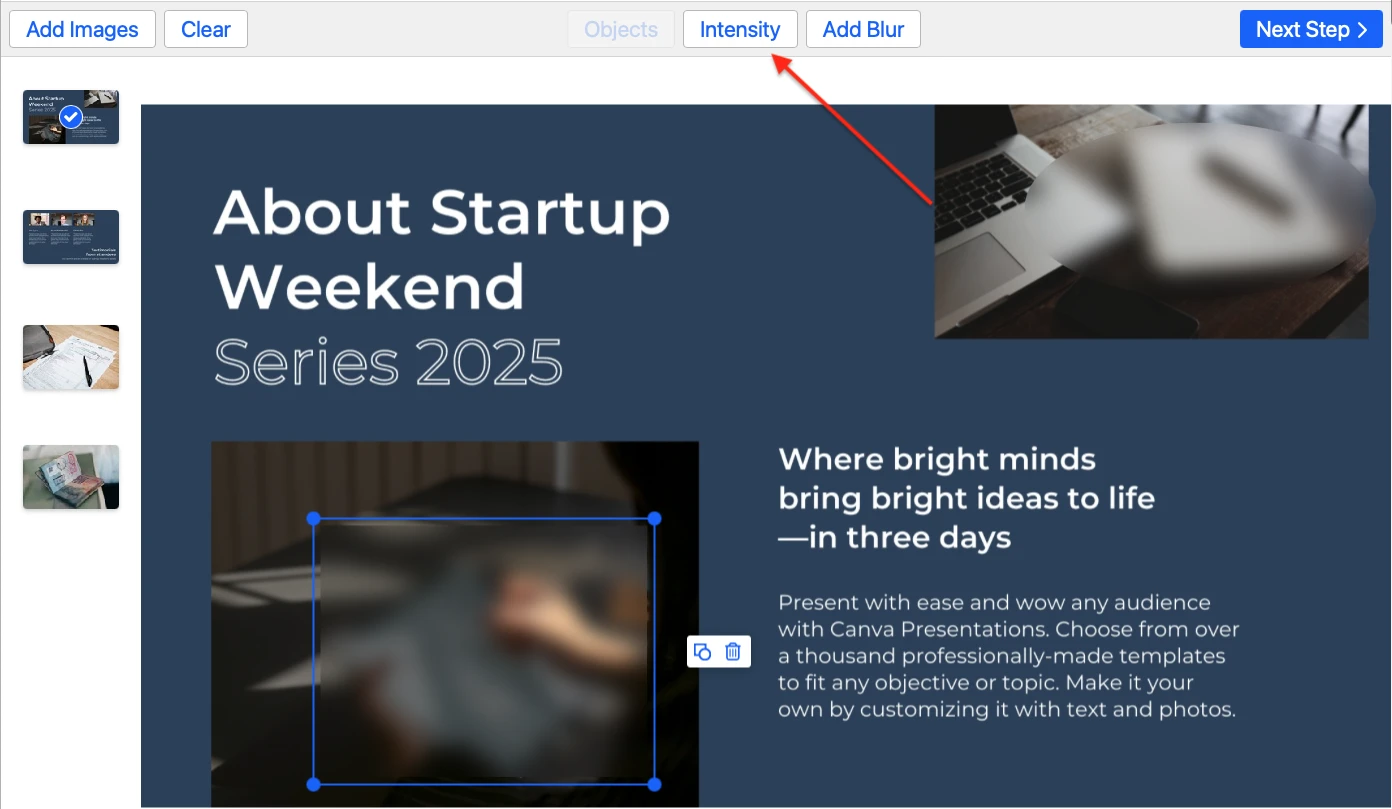Select the top-right handle of blur box
This screenshot has height=809, width=1392.
click(655, 519)
